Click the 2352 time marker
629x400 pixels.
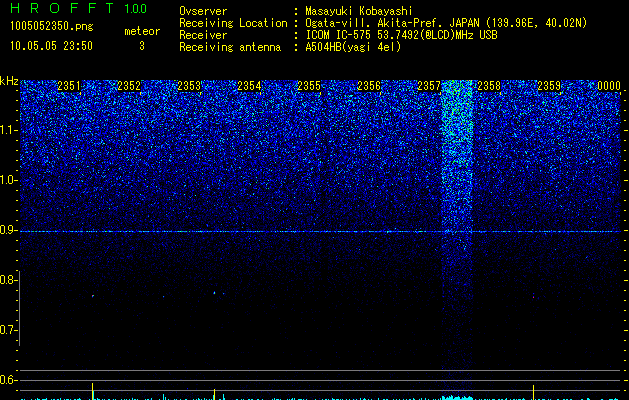tap(129, 86)
